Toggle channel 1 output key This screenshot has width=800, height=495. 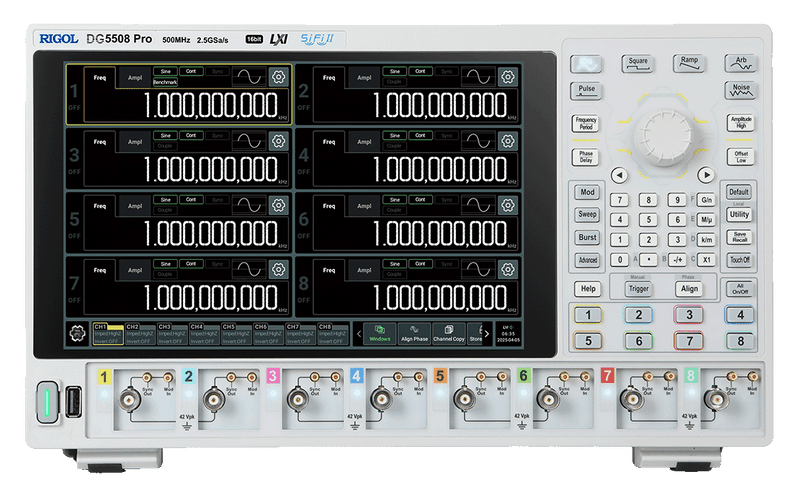[x=588, y=315]
